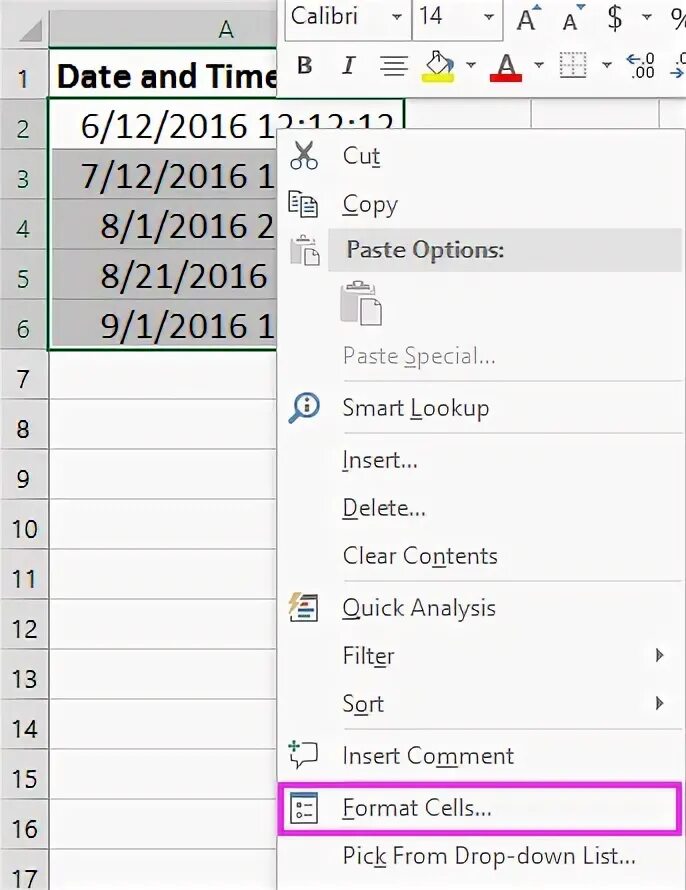Select Smart Lookup option

[x=479, y=408]
